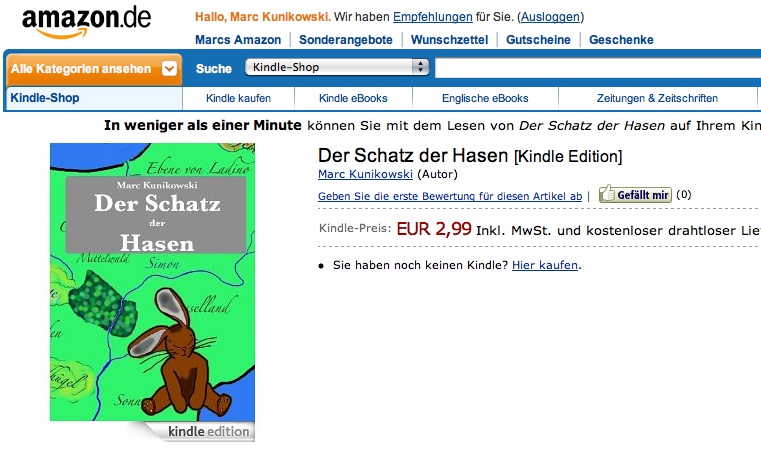This screenshot has height=455, width=761.
Task: Open the Kindle kaufen tab
Action: click(238, 98)
